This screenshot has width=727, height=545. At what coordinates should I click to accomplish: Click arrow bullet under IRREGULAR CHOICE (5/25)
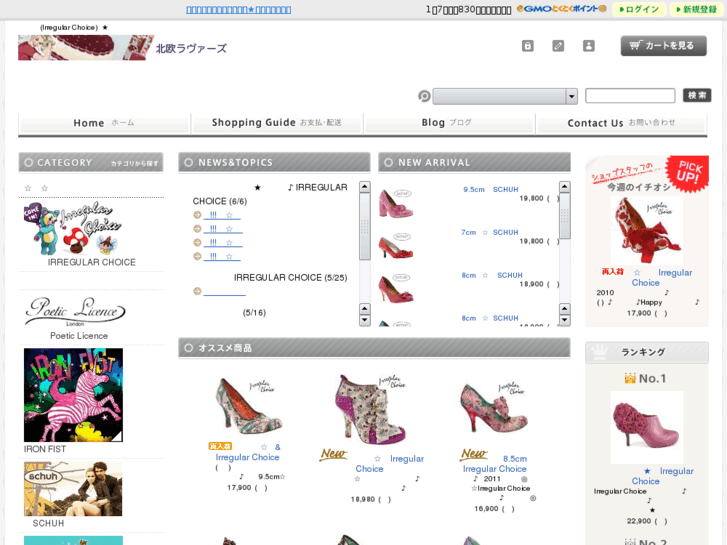(197, 291)
